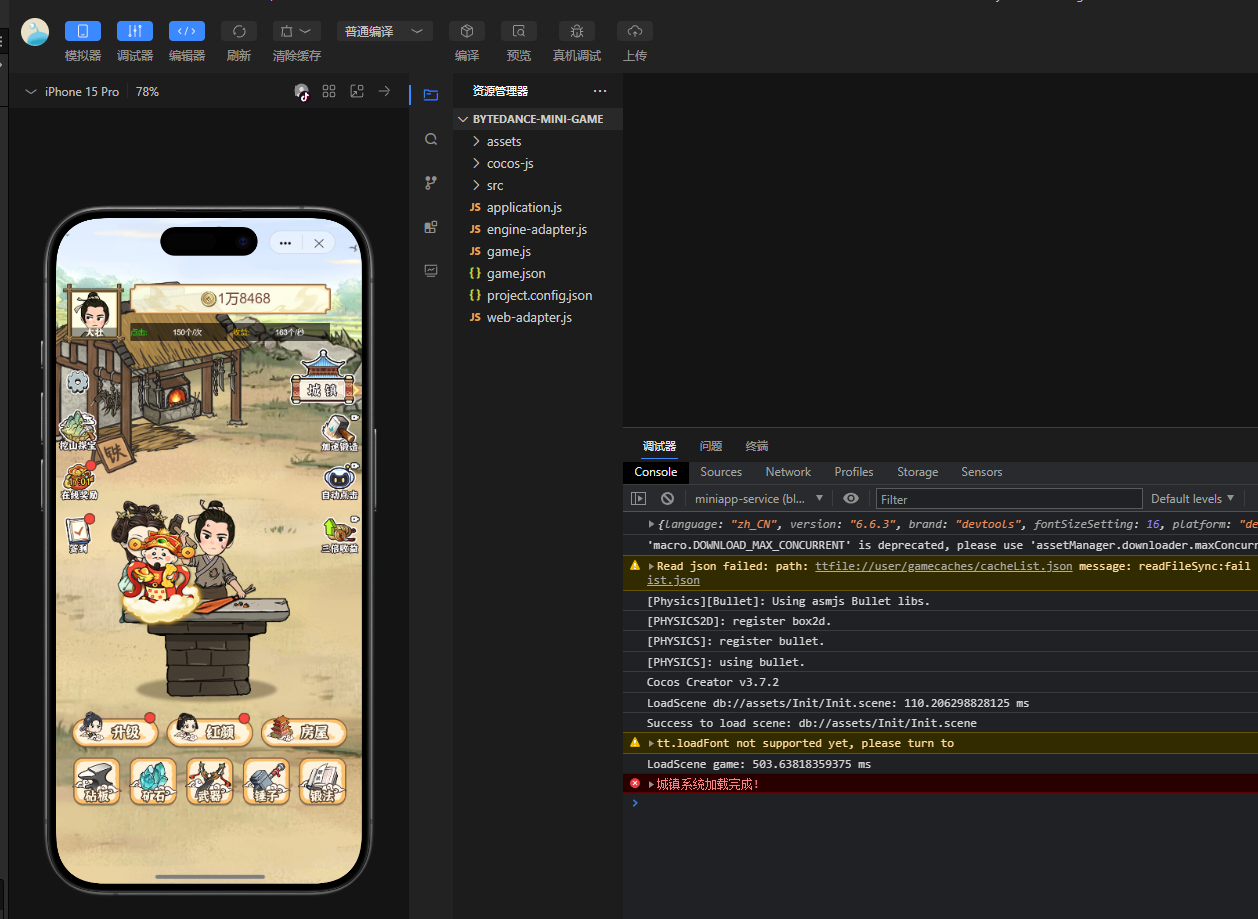Open application.js file
The height and width of the screenshot is (919, 1258).
(x=538, y=207)
